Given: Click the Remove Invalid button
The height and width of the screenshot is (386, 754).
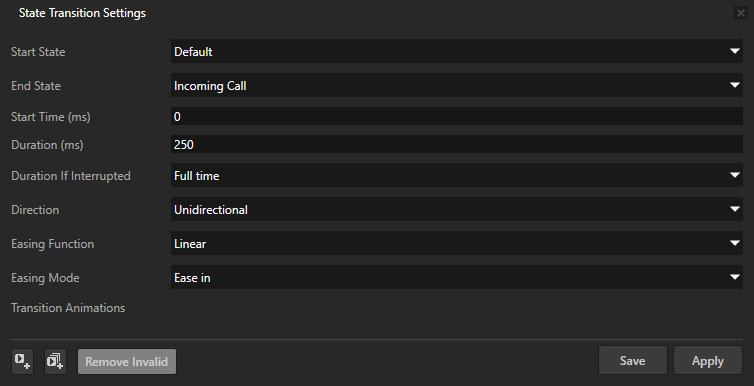Looking at the screenshot, I should click(127, 361).
